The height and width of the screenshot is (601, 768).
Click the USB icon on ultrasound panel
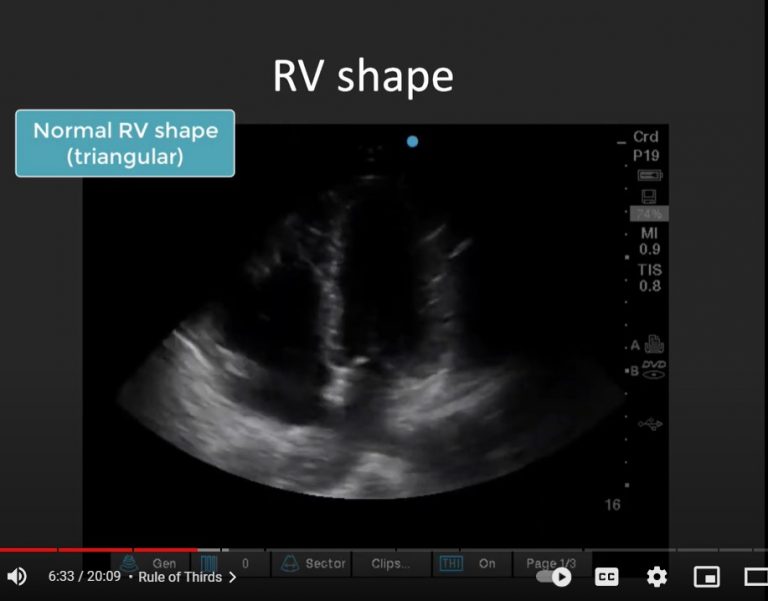(650, 425)
